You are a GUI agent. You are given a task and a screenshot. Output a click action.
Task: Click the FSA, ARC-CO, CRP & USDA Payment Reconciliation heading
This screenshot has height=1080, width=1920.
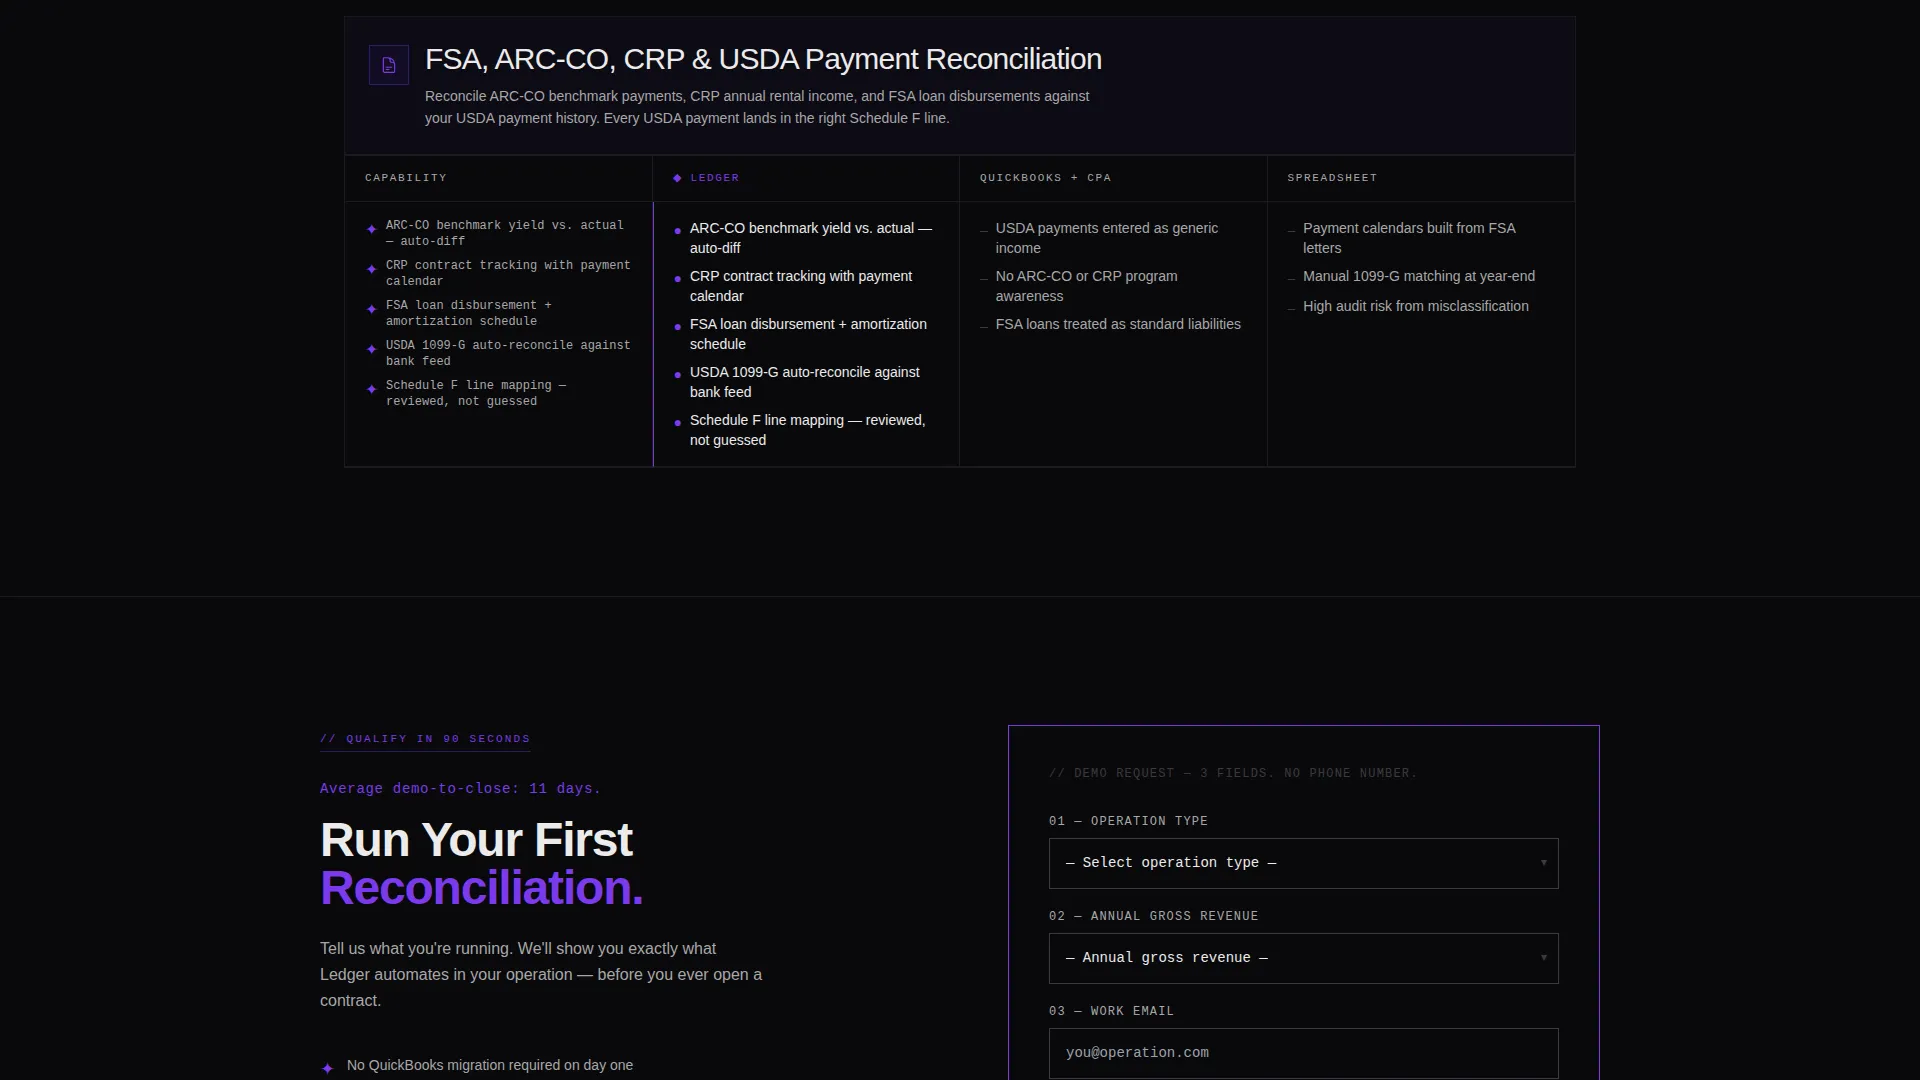(763, 59)
